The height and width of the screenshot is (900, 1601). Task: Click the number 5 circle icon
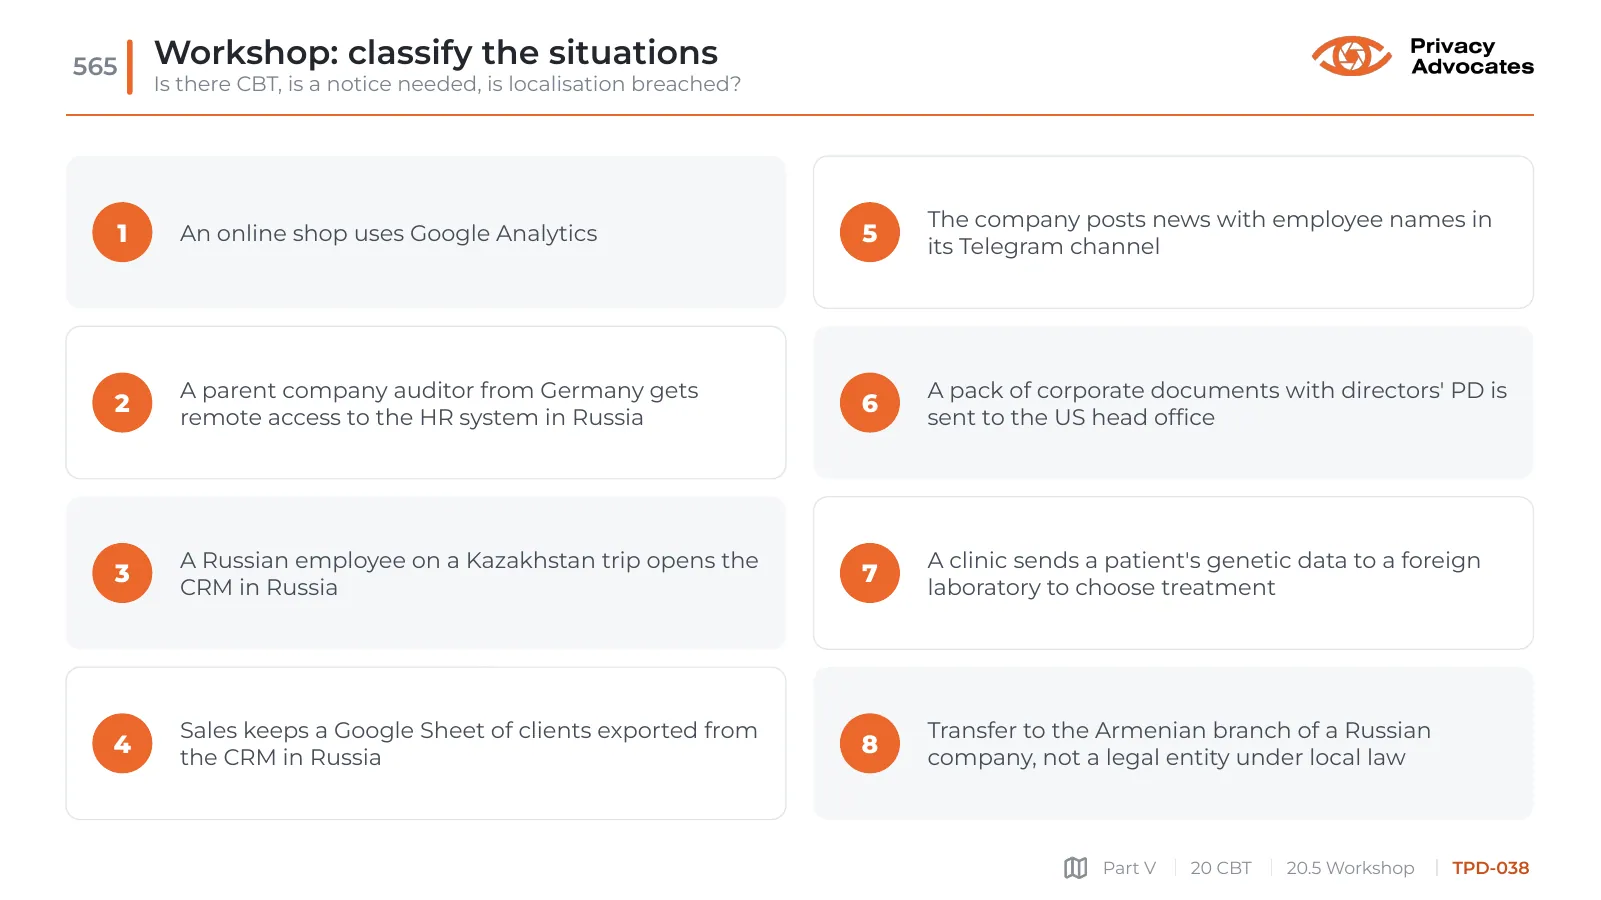point(869,232)
